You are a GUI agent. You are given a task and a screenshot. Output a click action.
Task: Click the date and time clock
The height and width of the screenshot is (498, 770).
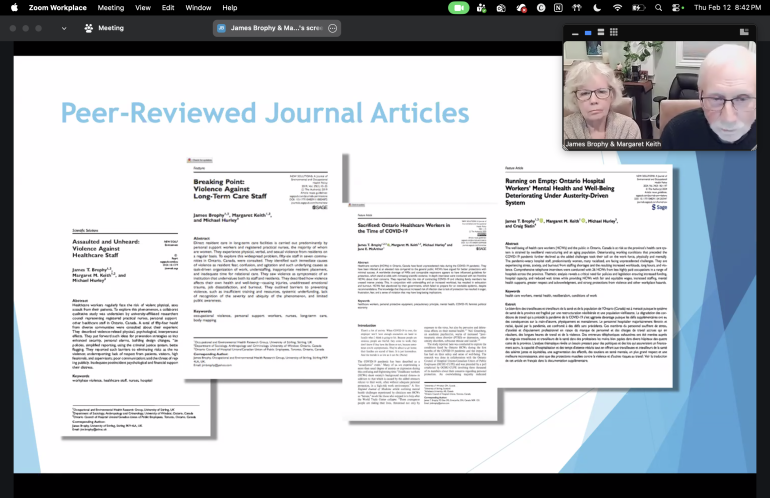[727, 7]
